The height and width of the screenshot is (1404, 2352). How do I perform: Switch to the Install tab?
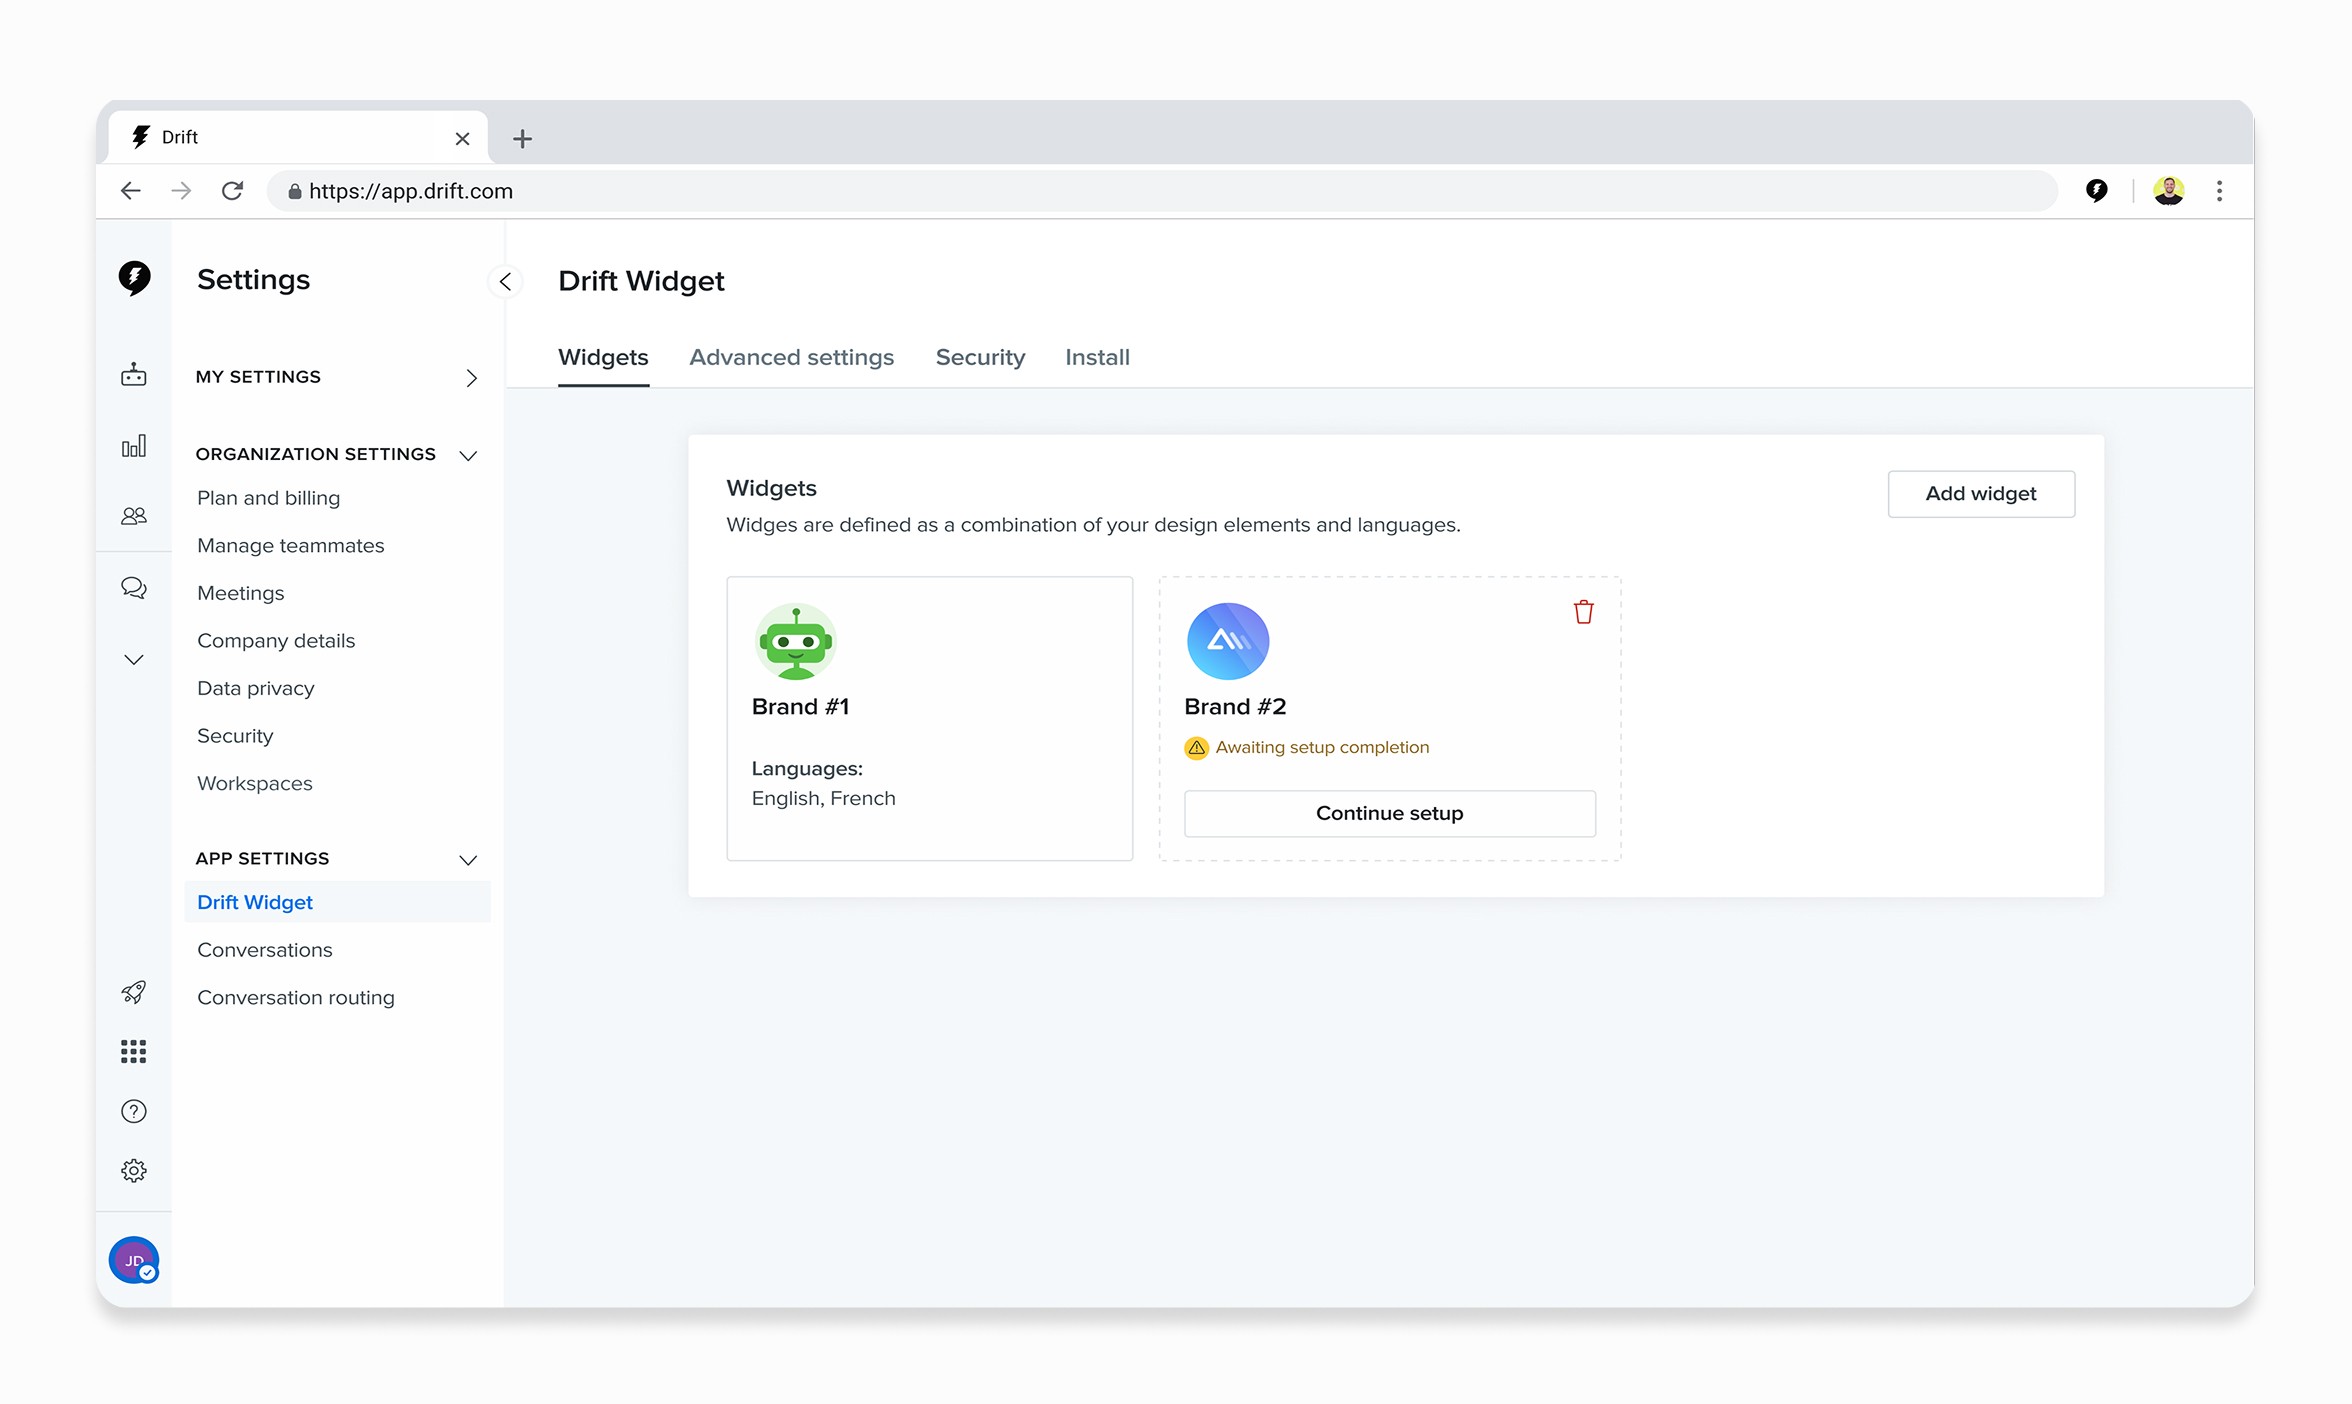coord(1097,358)
